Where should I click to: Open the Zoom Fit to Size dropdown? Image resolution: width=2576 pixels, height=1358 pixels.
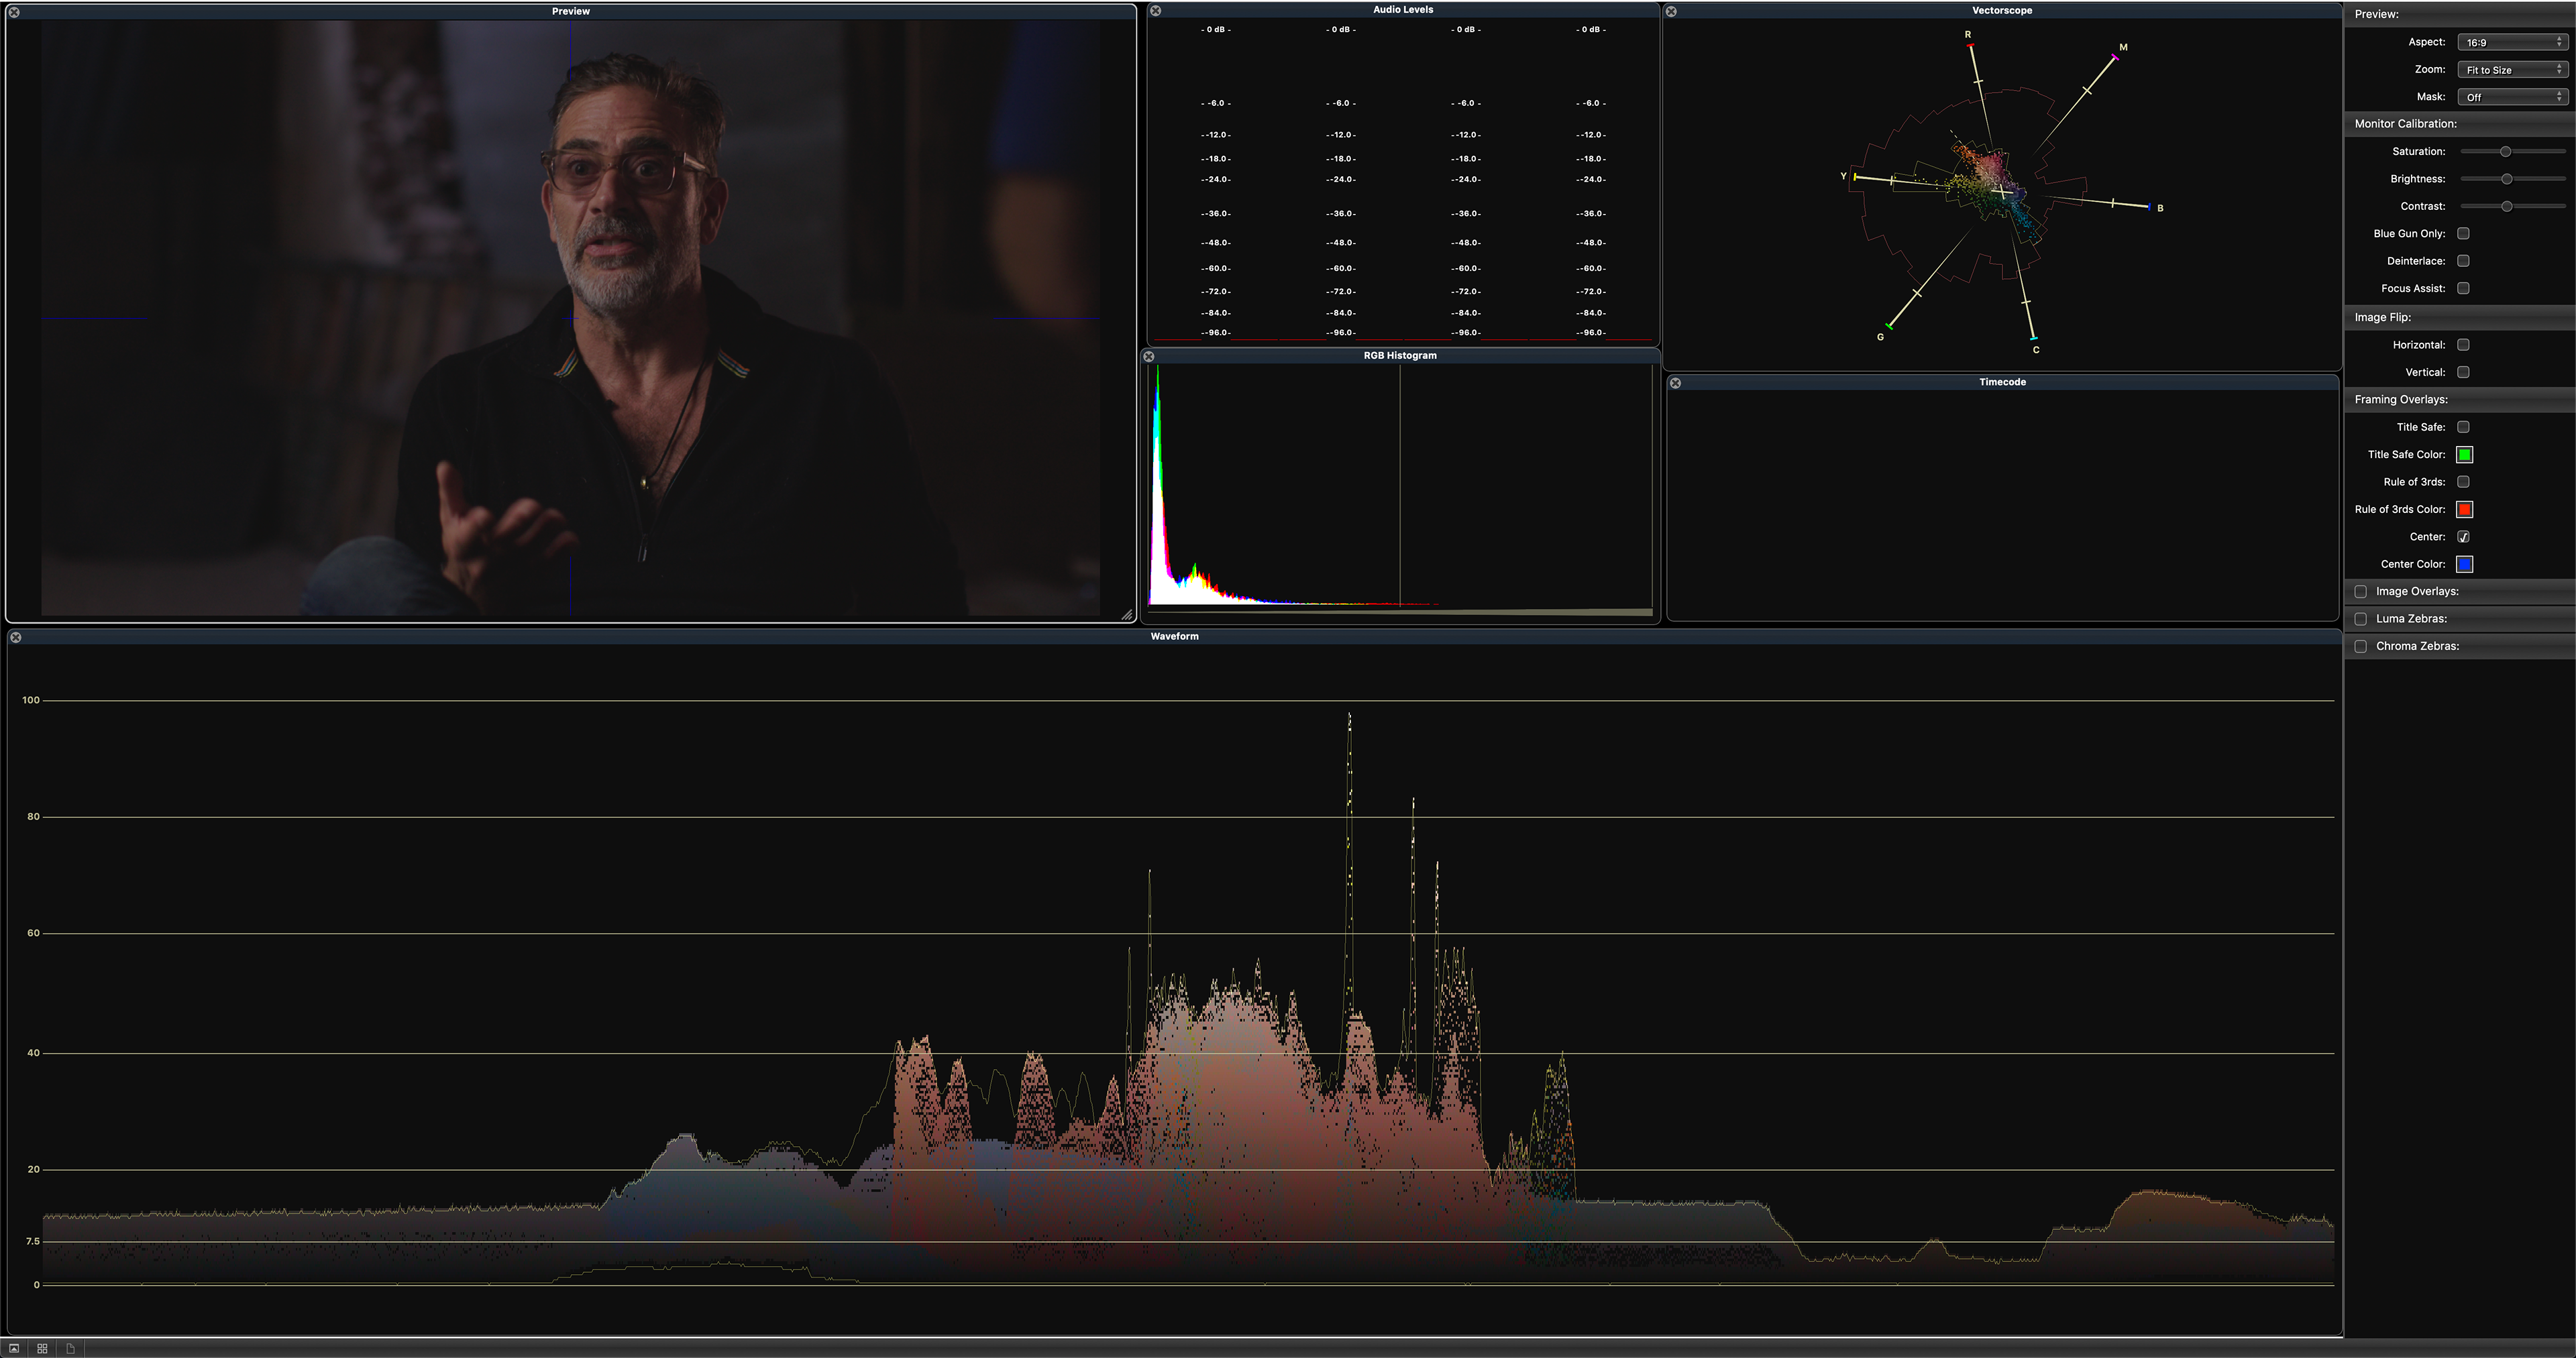pos(2512,70)
